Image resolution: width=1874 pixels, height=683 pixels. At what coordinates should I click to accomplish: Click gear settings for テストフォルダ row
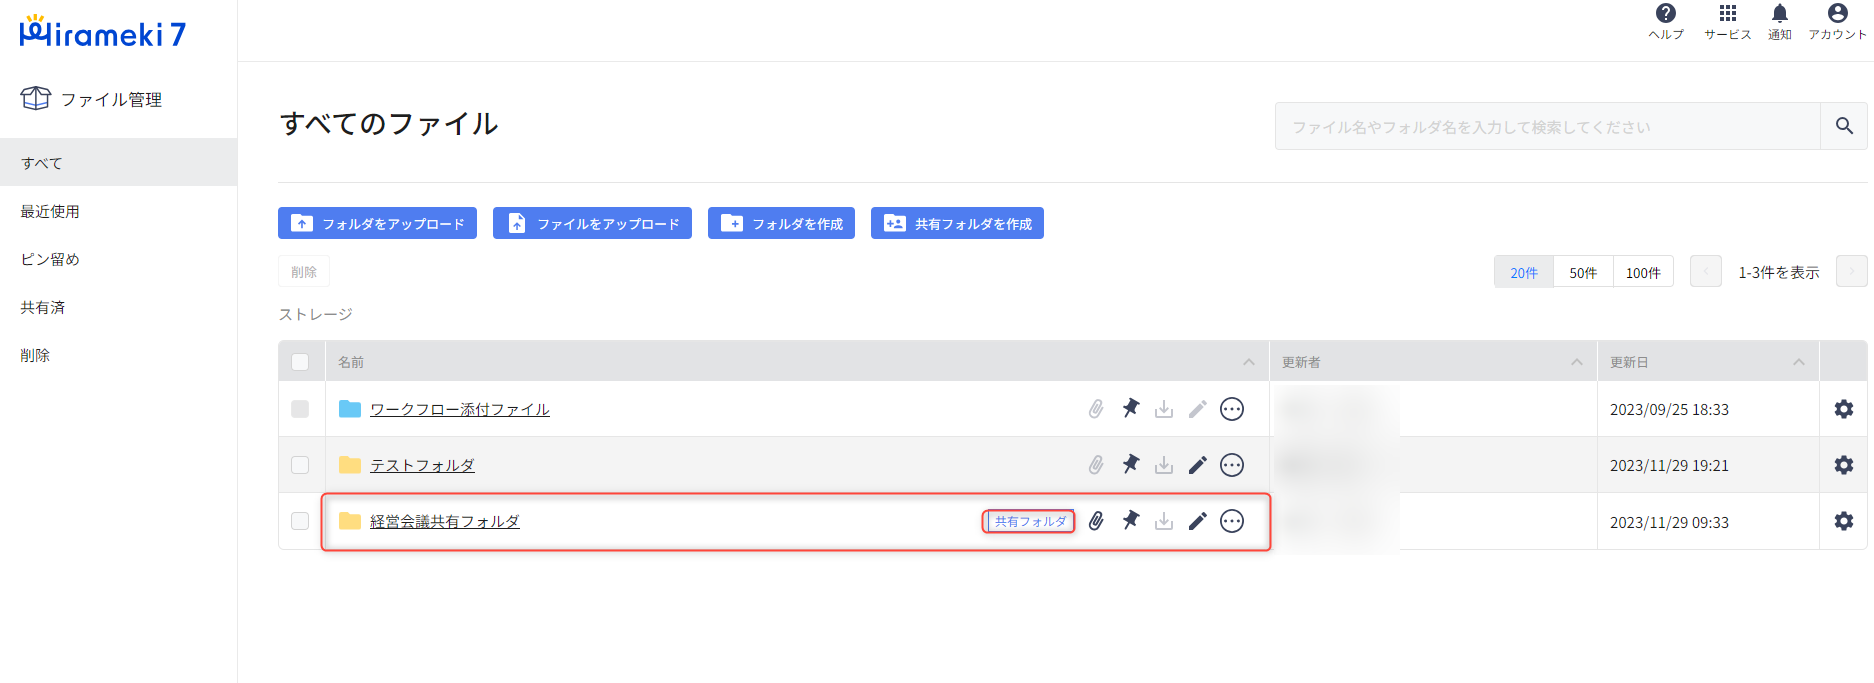[x=1843, y=465]
